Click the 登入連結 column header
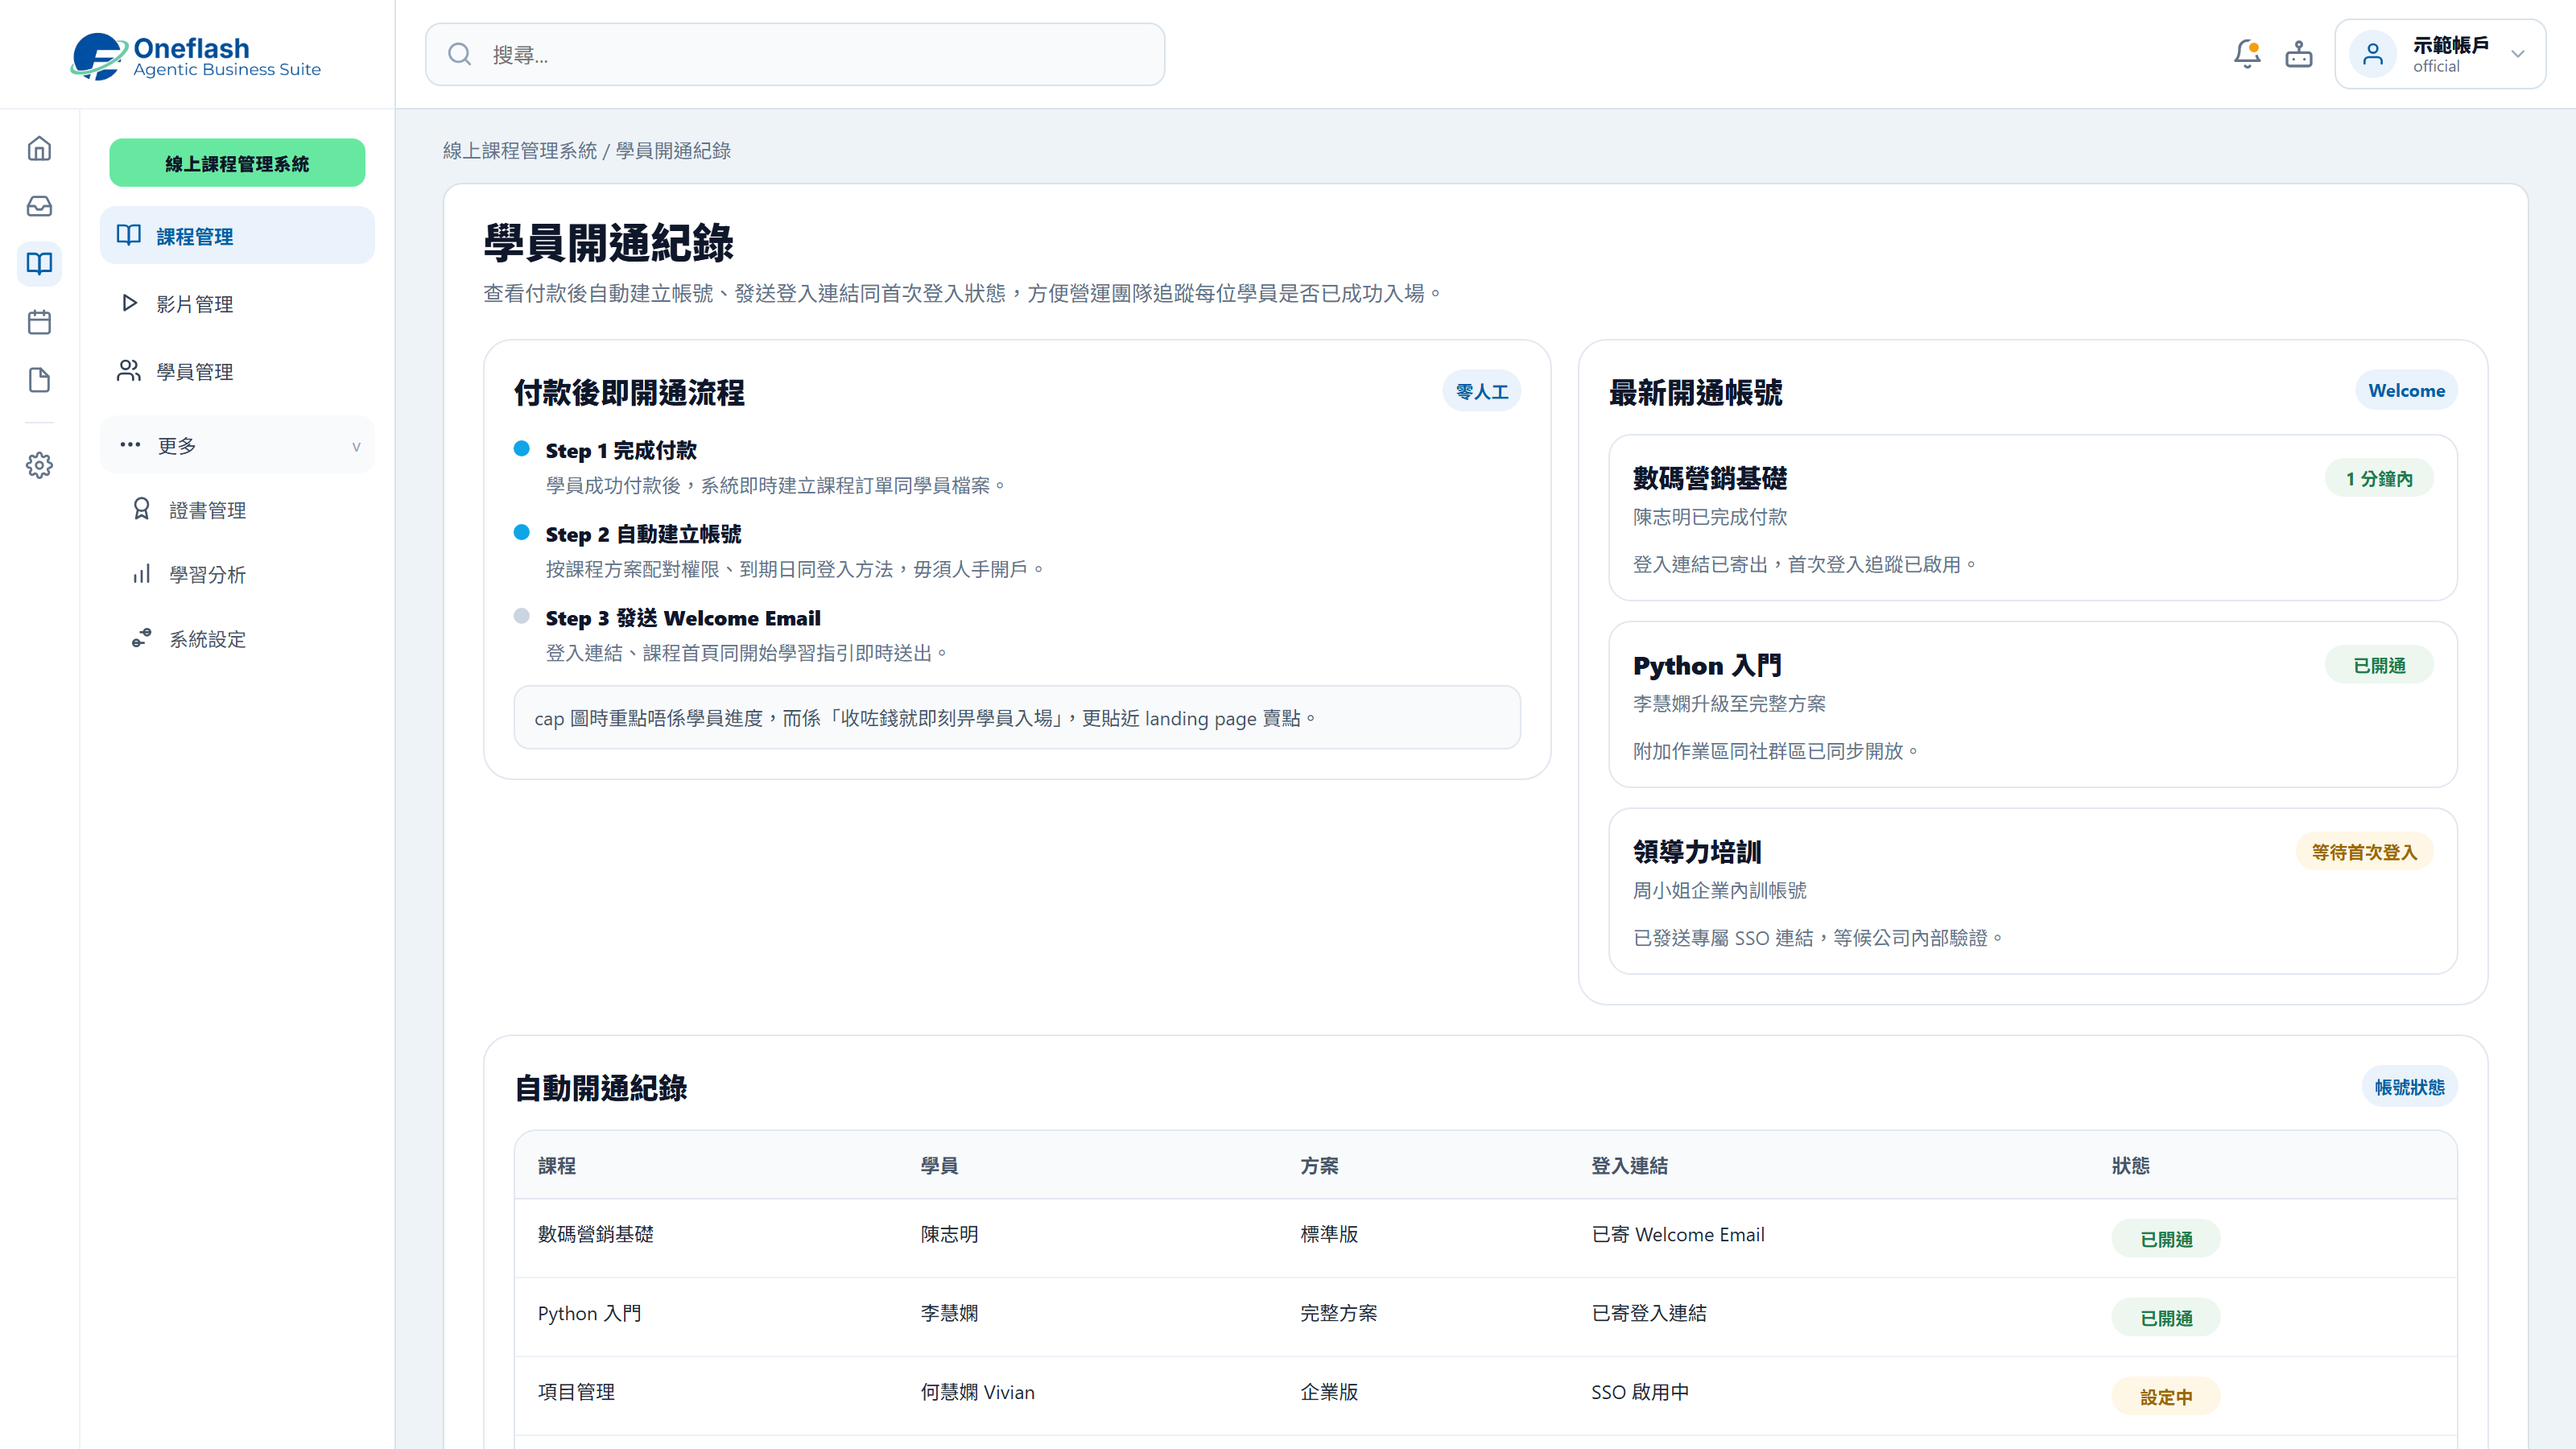 point(1629,1165)
